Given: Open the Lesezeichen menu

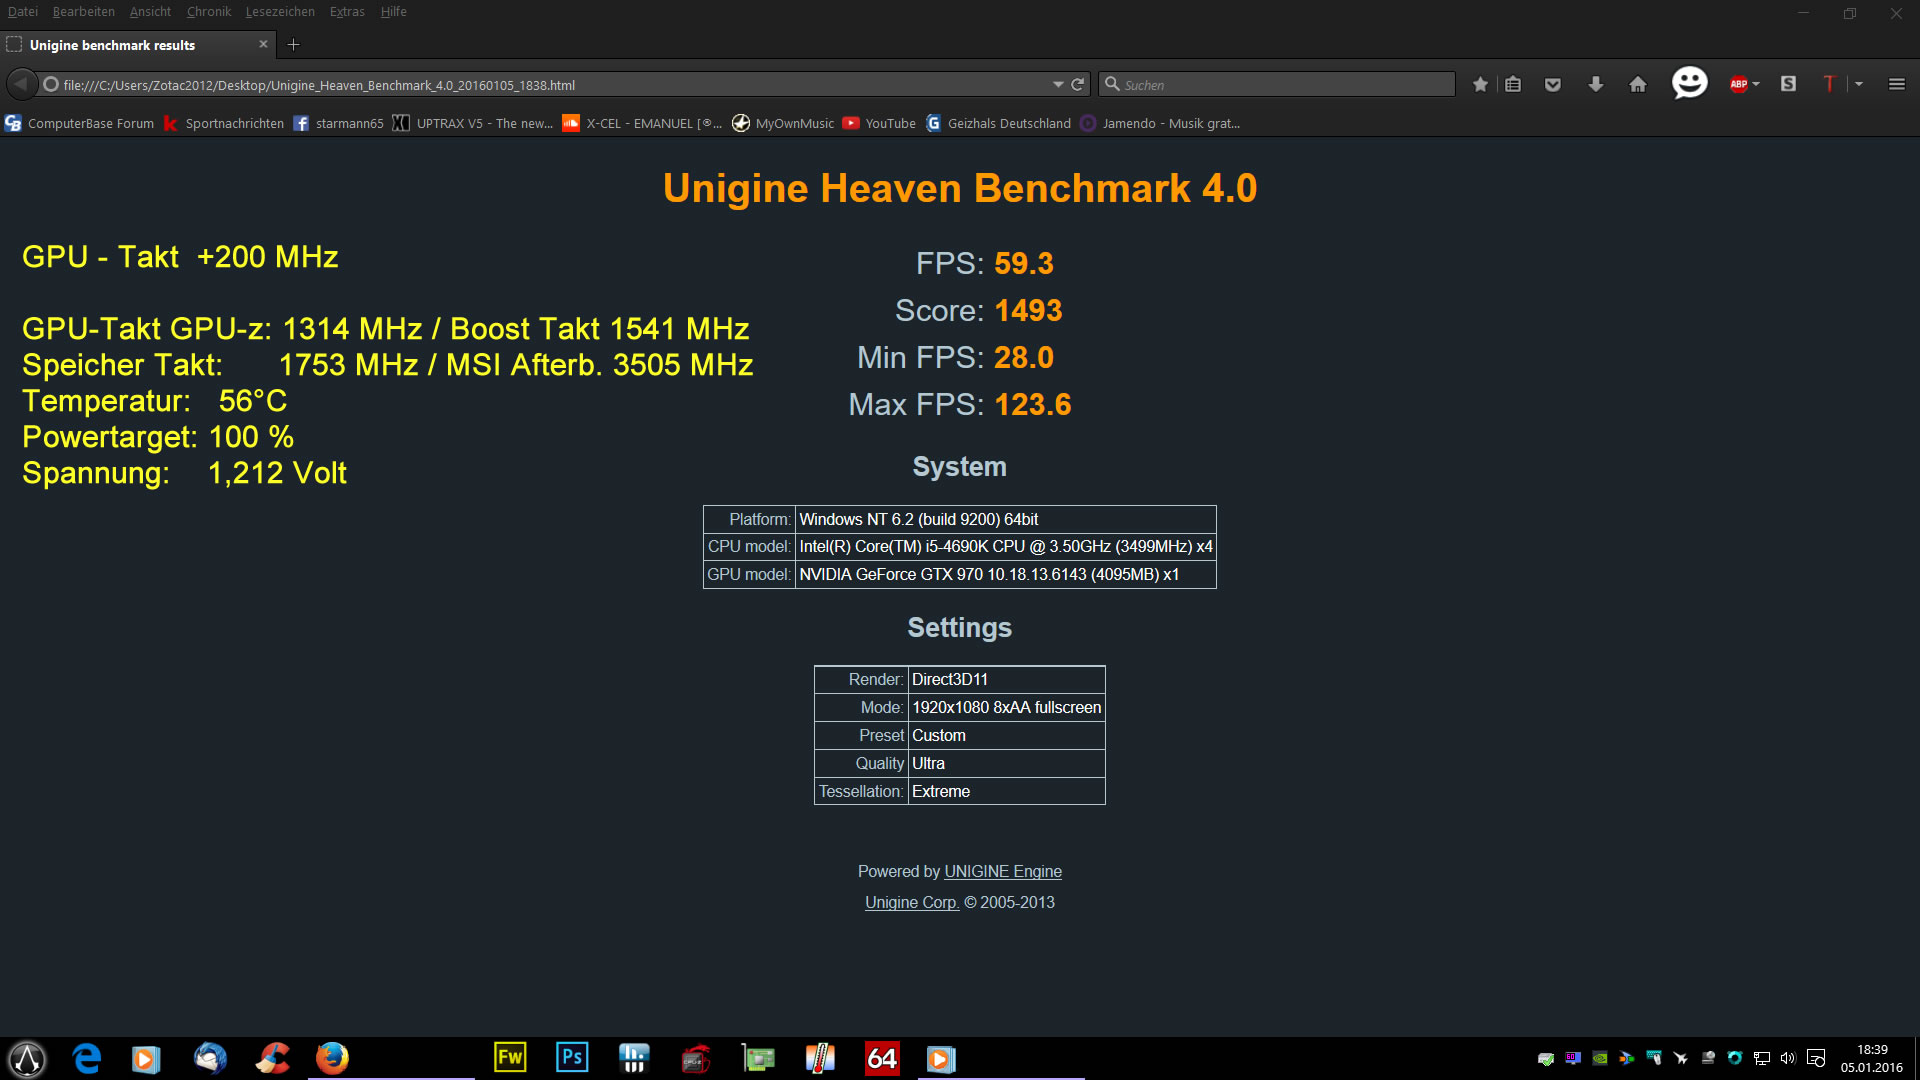Looking at the screenshot, I should click(280, 12).
